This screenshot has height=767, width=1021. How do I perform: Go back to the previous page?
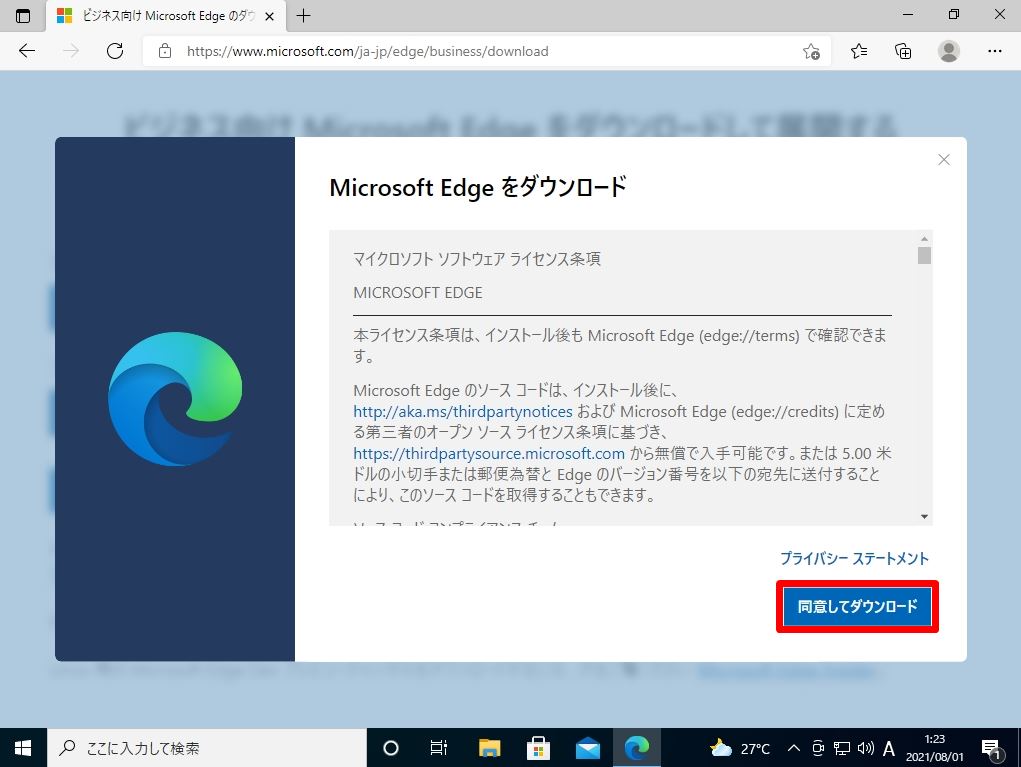click(x=27, y=51)
